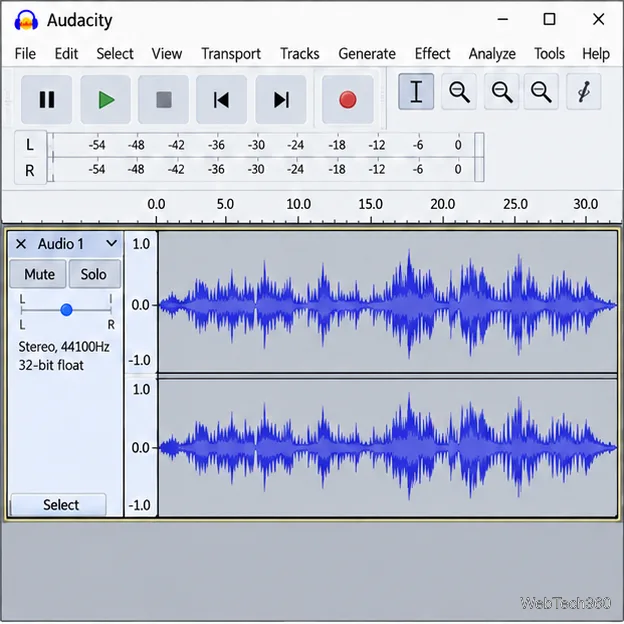The width and height of the screenshot is (624, 624).
Task: Open the View menu
Action: point(167,54)
